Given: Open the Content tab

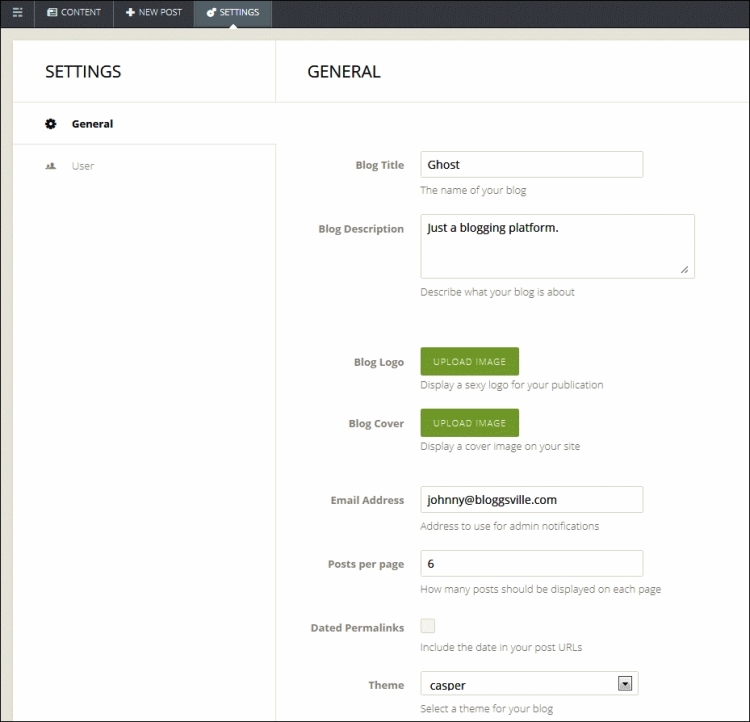Looking at the screenshot, I should pos(74,12).
